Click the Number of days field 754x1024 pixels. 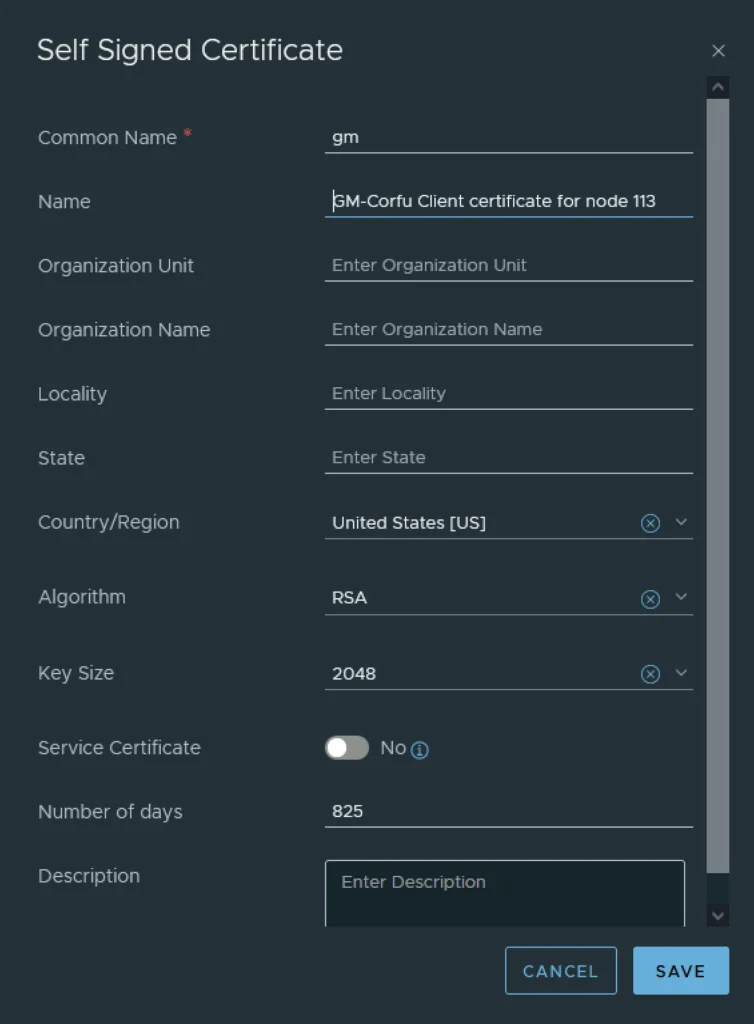pyautogui.click(x=509, y=811)
